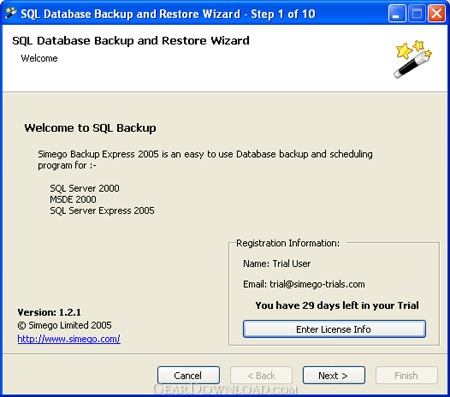Click the 'SQL Server 2000' line
This screenshot has width=450, height=397.
point(84,188)
